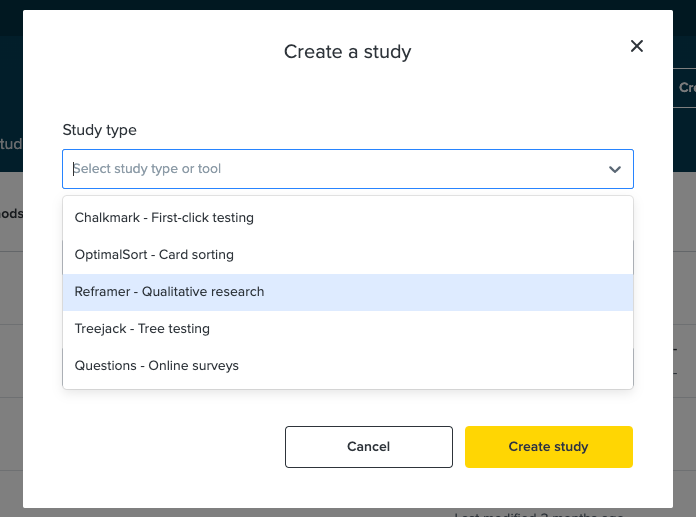Choose Treejack - Tree testing

point(348,329)
